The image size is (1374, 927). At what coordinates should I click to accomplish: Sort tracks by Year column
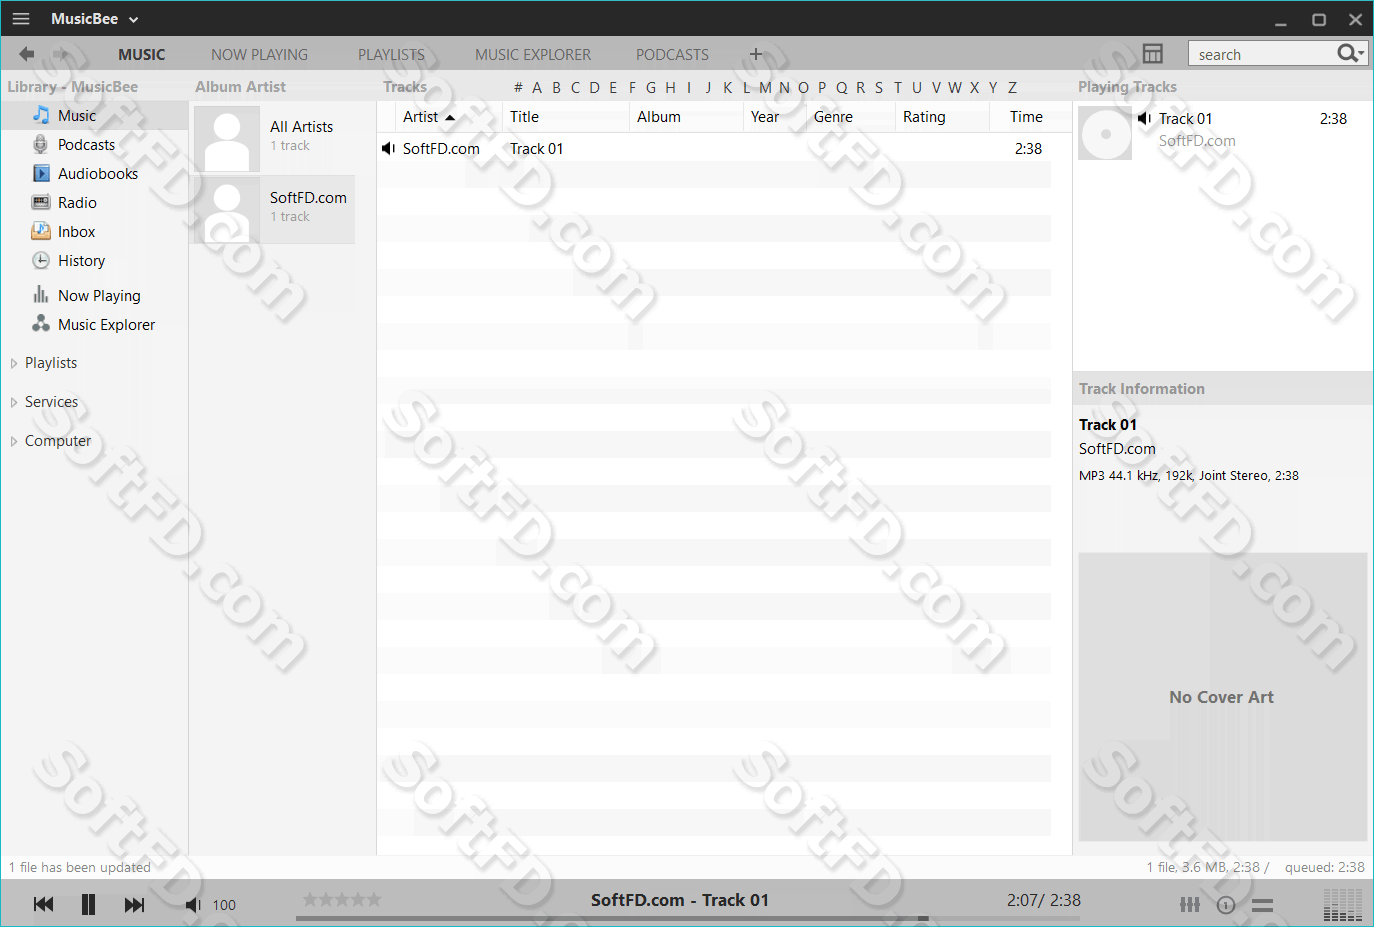pyautogui.click(x=775, y=117)
